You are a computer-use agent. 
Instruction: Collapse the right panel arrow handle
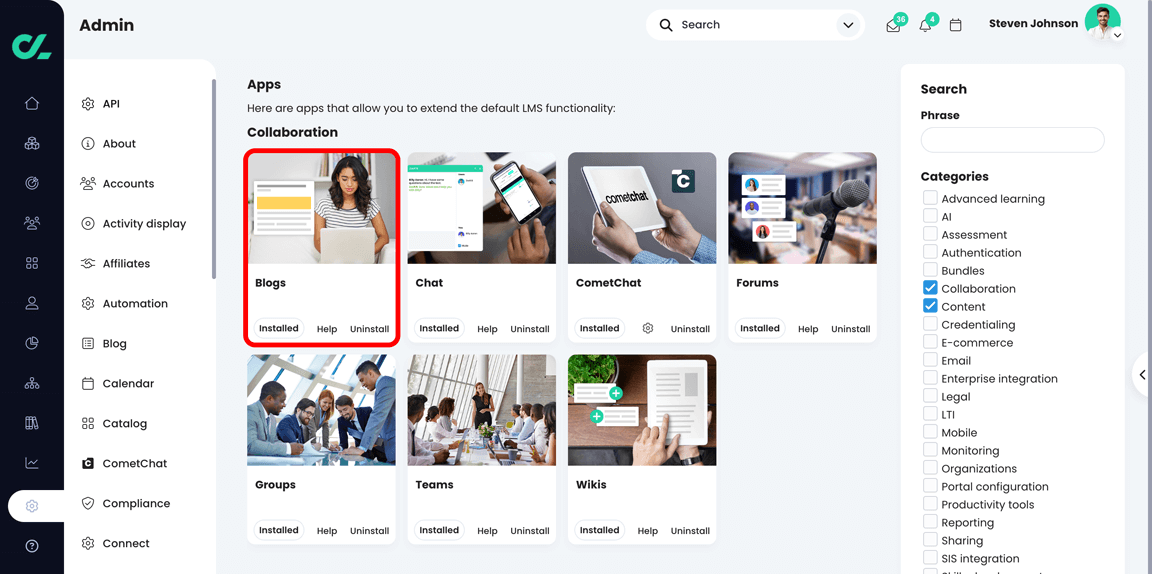pos(1142,375)
